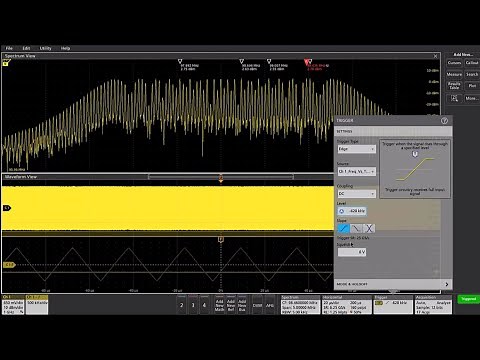Open the trigger Source dropdown
This screenshot has height=360, width=480.
click(x=356, y=171)
